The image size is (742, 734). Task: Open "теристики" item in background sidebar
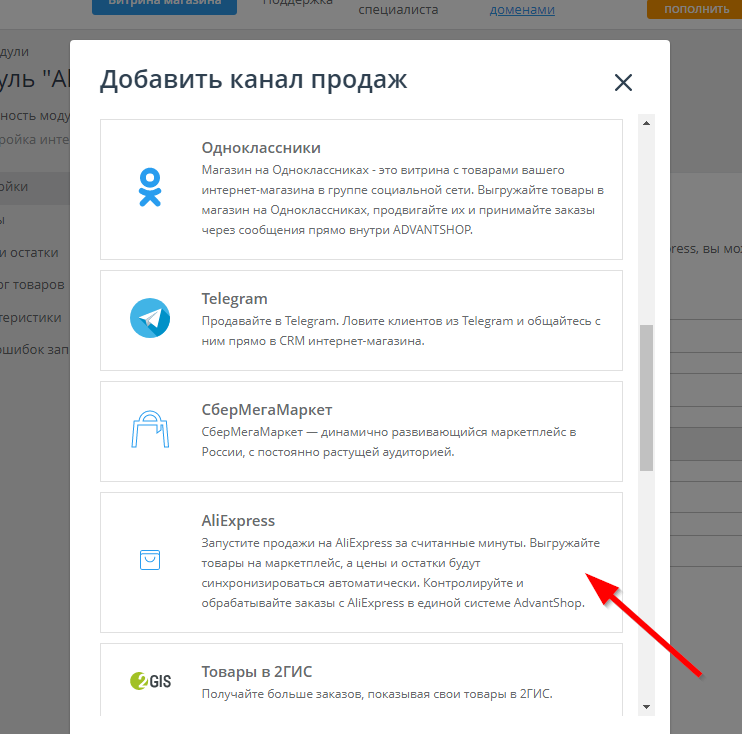[x=31, y=318]
